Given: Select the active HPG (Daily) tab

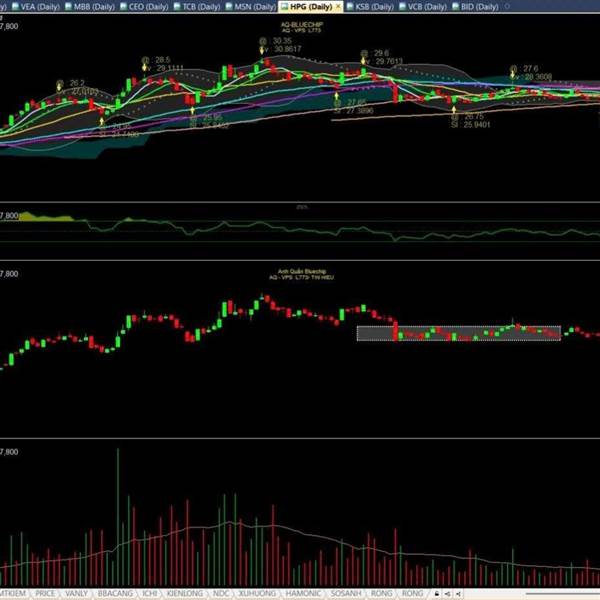Looking at the screenshot, I should [311, 7].
